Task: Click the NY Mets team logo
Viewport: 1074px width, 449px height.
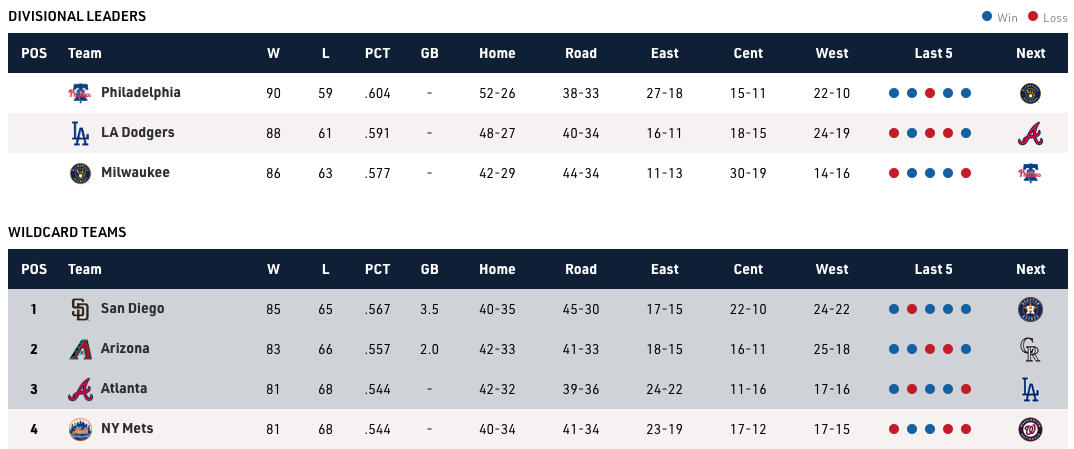Action: (80, 429)
